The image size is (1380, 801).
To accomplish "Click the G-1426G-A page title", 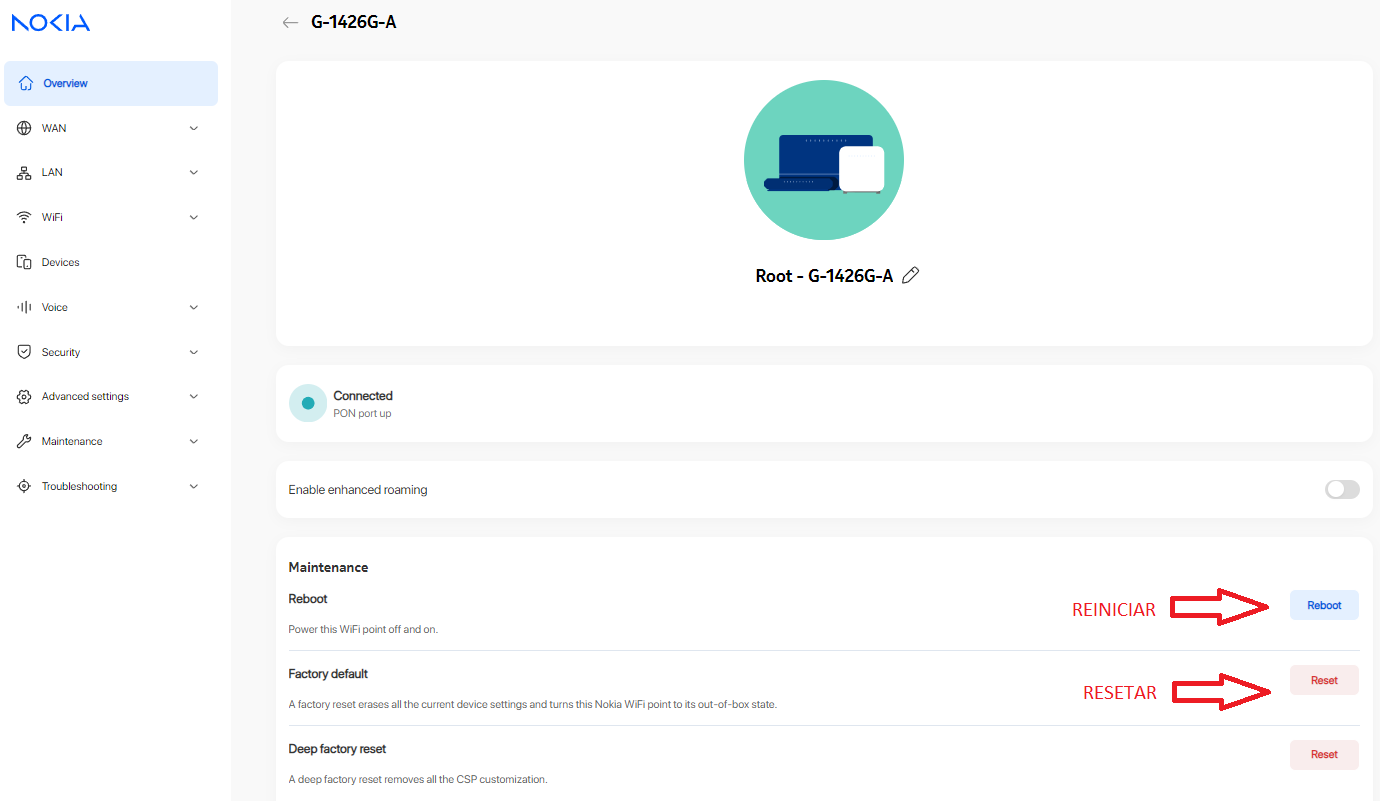I will pyautogui.click(x=354, y=22).
